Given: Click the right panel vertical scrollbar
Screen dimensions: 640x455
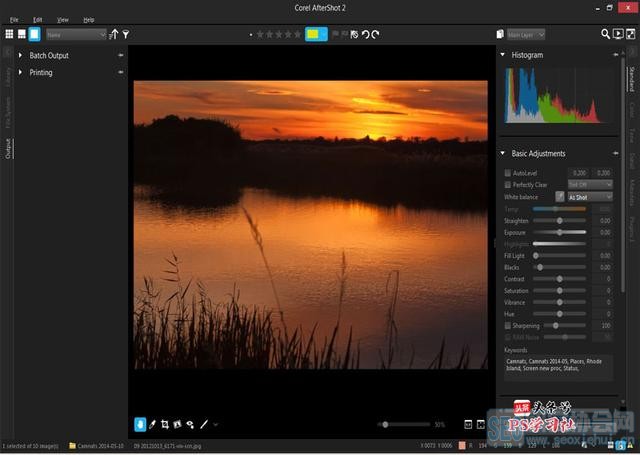Looking at the screenshot, I should (x=623, y=175).
